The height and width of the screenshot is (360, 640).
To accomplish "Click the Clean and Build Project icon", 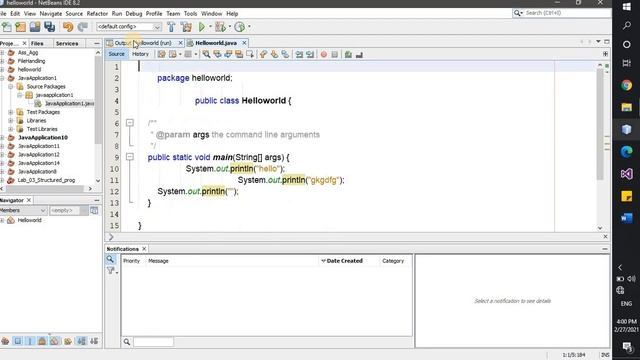I will [x=186, y=27].
